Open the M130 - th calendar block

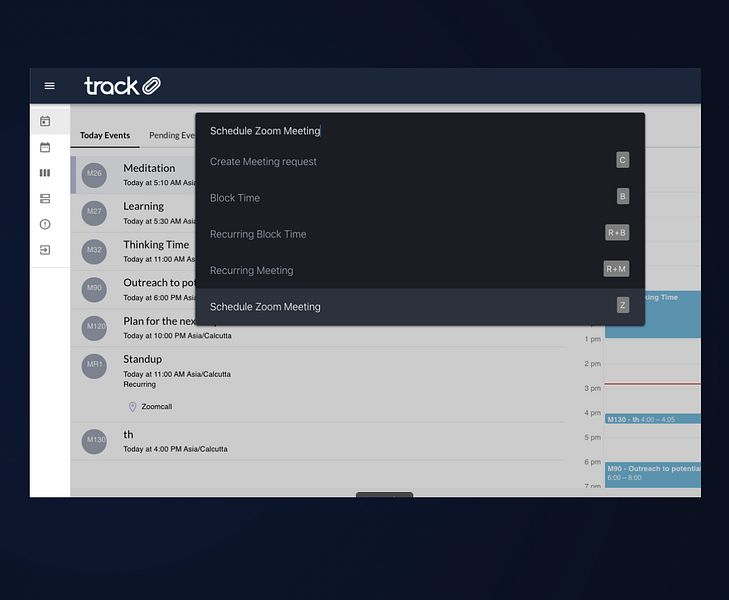(x=653, y=419)
